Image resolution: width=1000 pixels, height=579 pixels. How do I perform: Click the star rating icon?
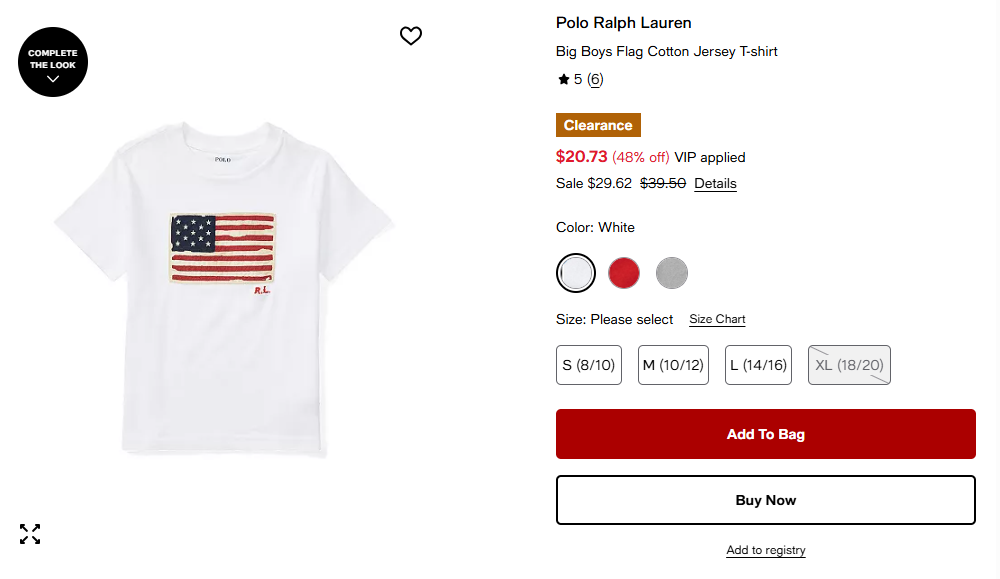(x=564, y=79)
